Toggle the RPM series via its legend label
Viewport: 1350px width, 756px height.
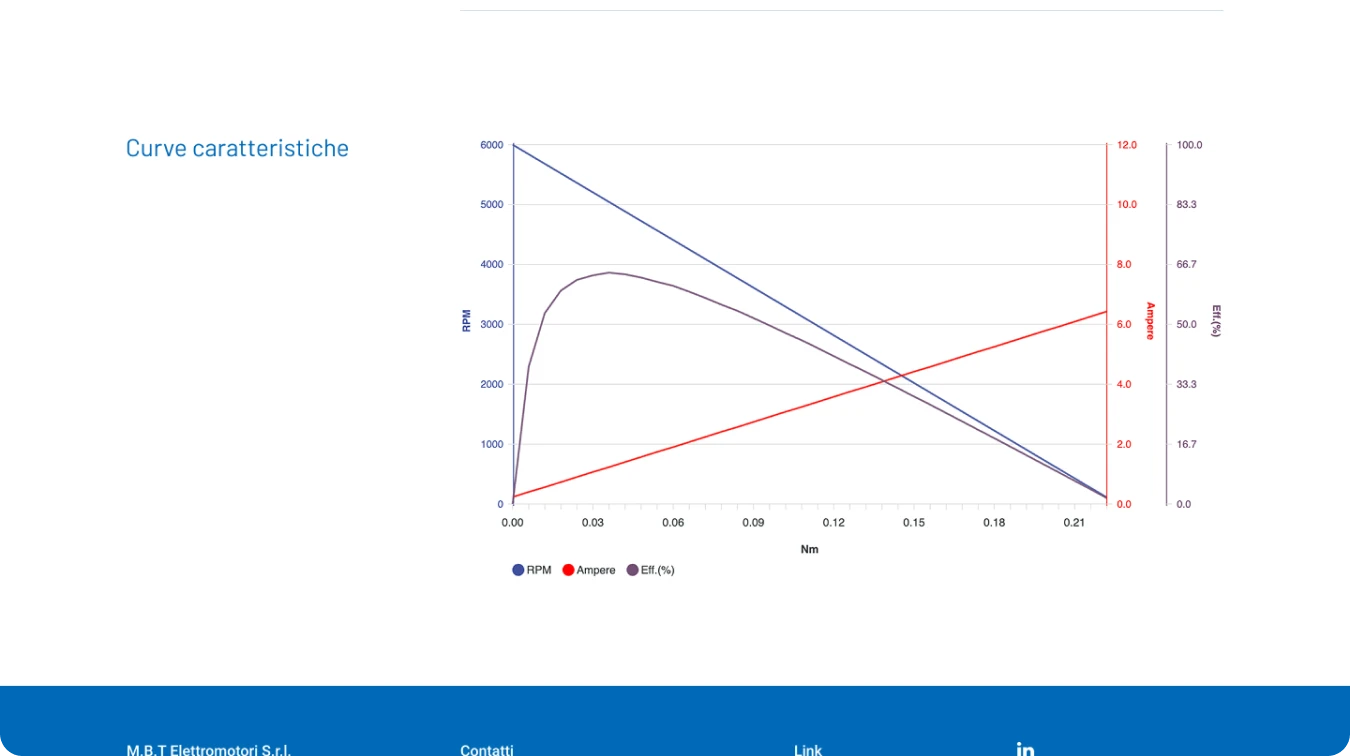point(539,570)
